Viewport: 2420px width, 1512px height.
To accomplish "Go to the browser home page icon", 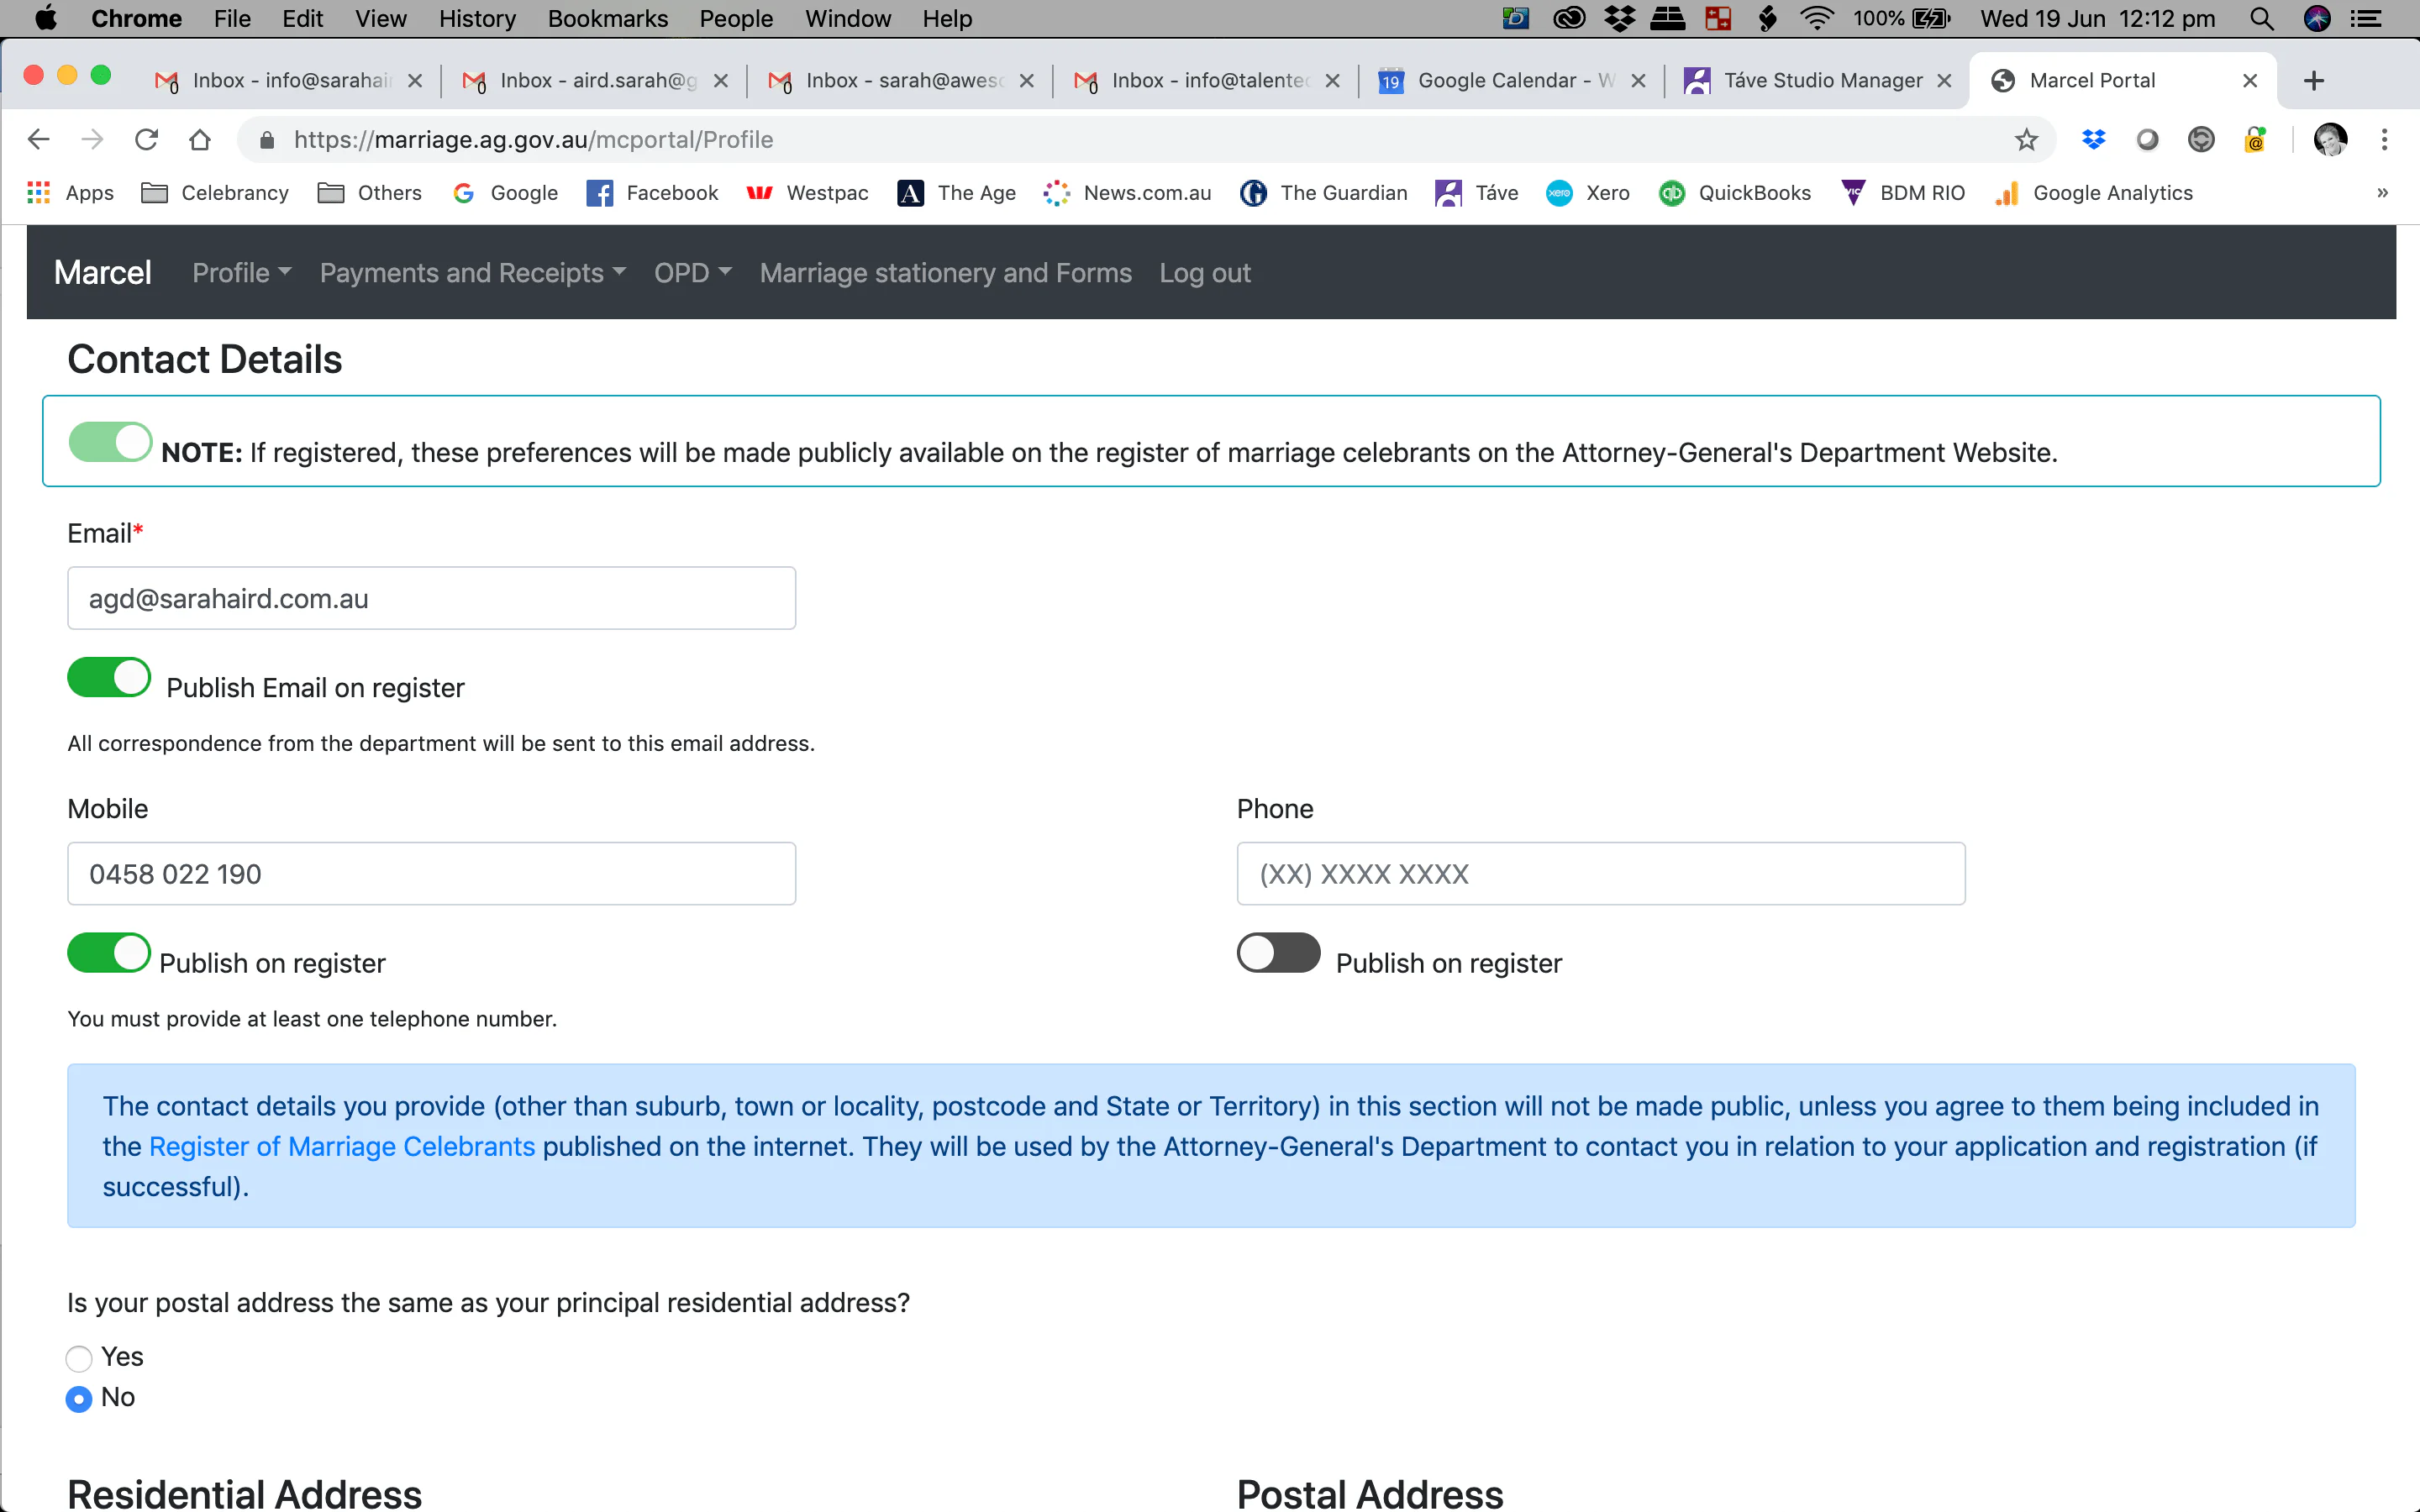I will (x=200, y=139).
